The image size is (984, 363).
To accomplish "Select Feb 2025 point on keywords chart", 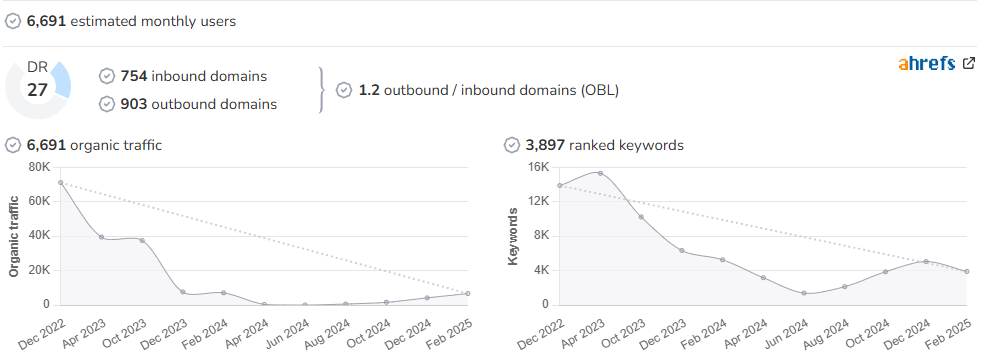I will pos(967,271).
